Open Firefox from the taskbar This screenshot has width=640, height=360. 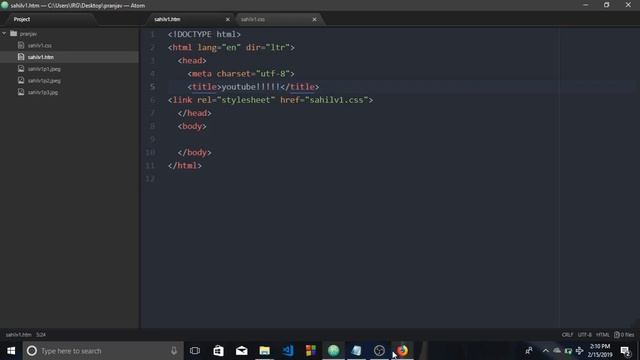[x=402, y=351]
